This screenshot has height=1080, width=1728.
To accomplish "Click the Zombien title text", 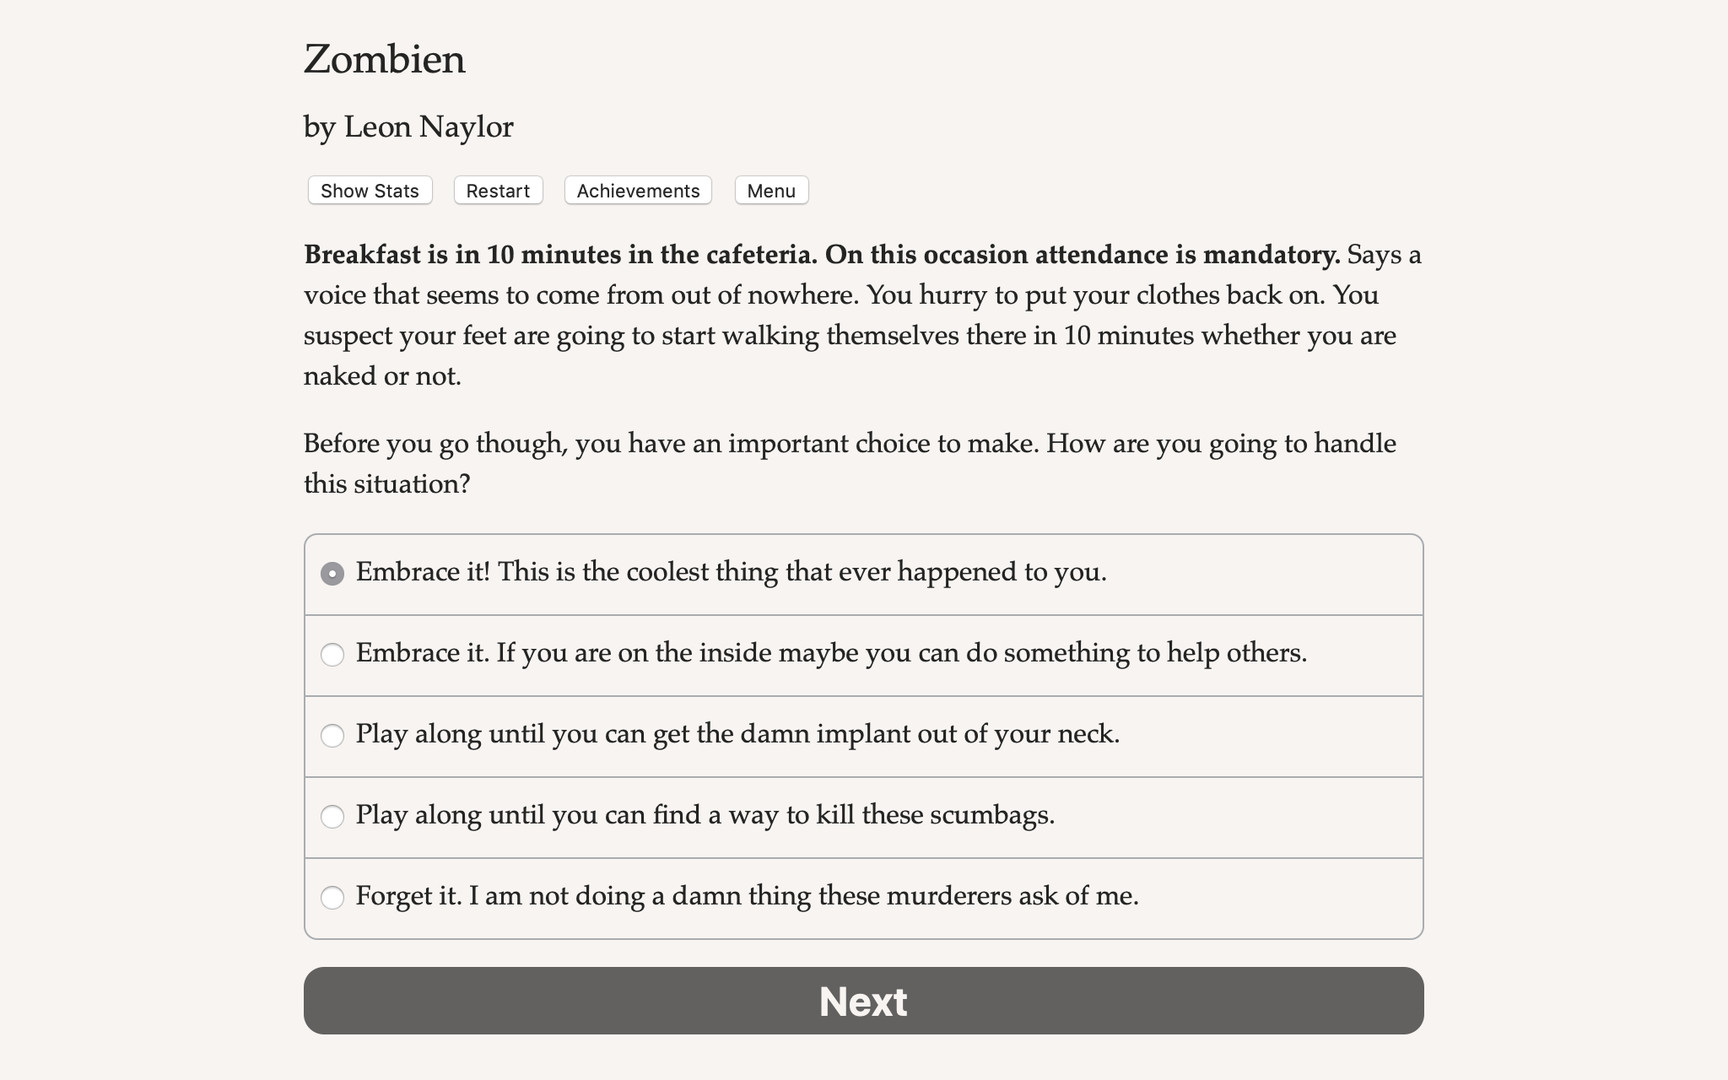I will point(384,60).
